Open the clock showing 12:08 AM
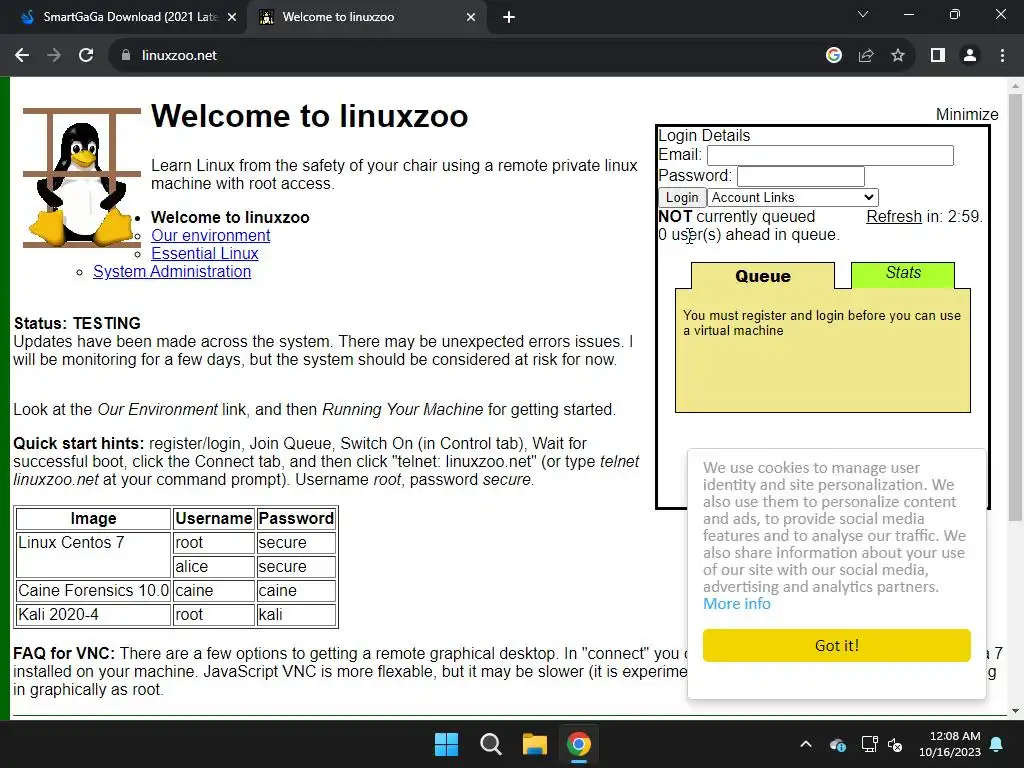Viewport: 1024px width, 768px height. (950, 744)
